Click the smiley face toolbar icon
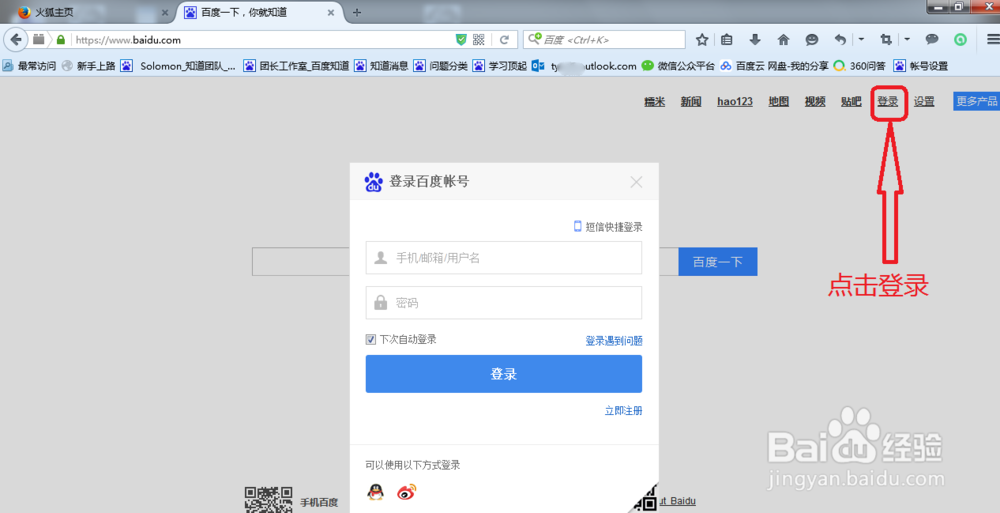 click(812, 40)
